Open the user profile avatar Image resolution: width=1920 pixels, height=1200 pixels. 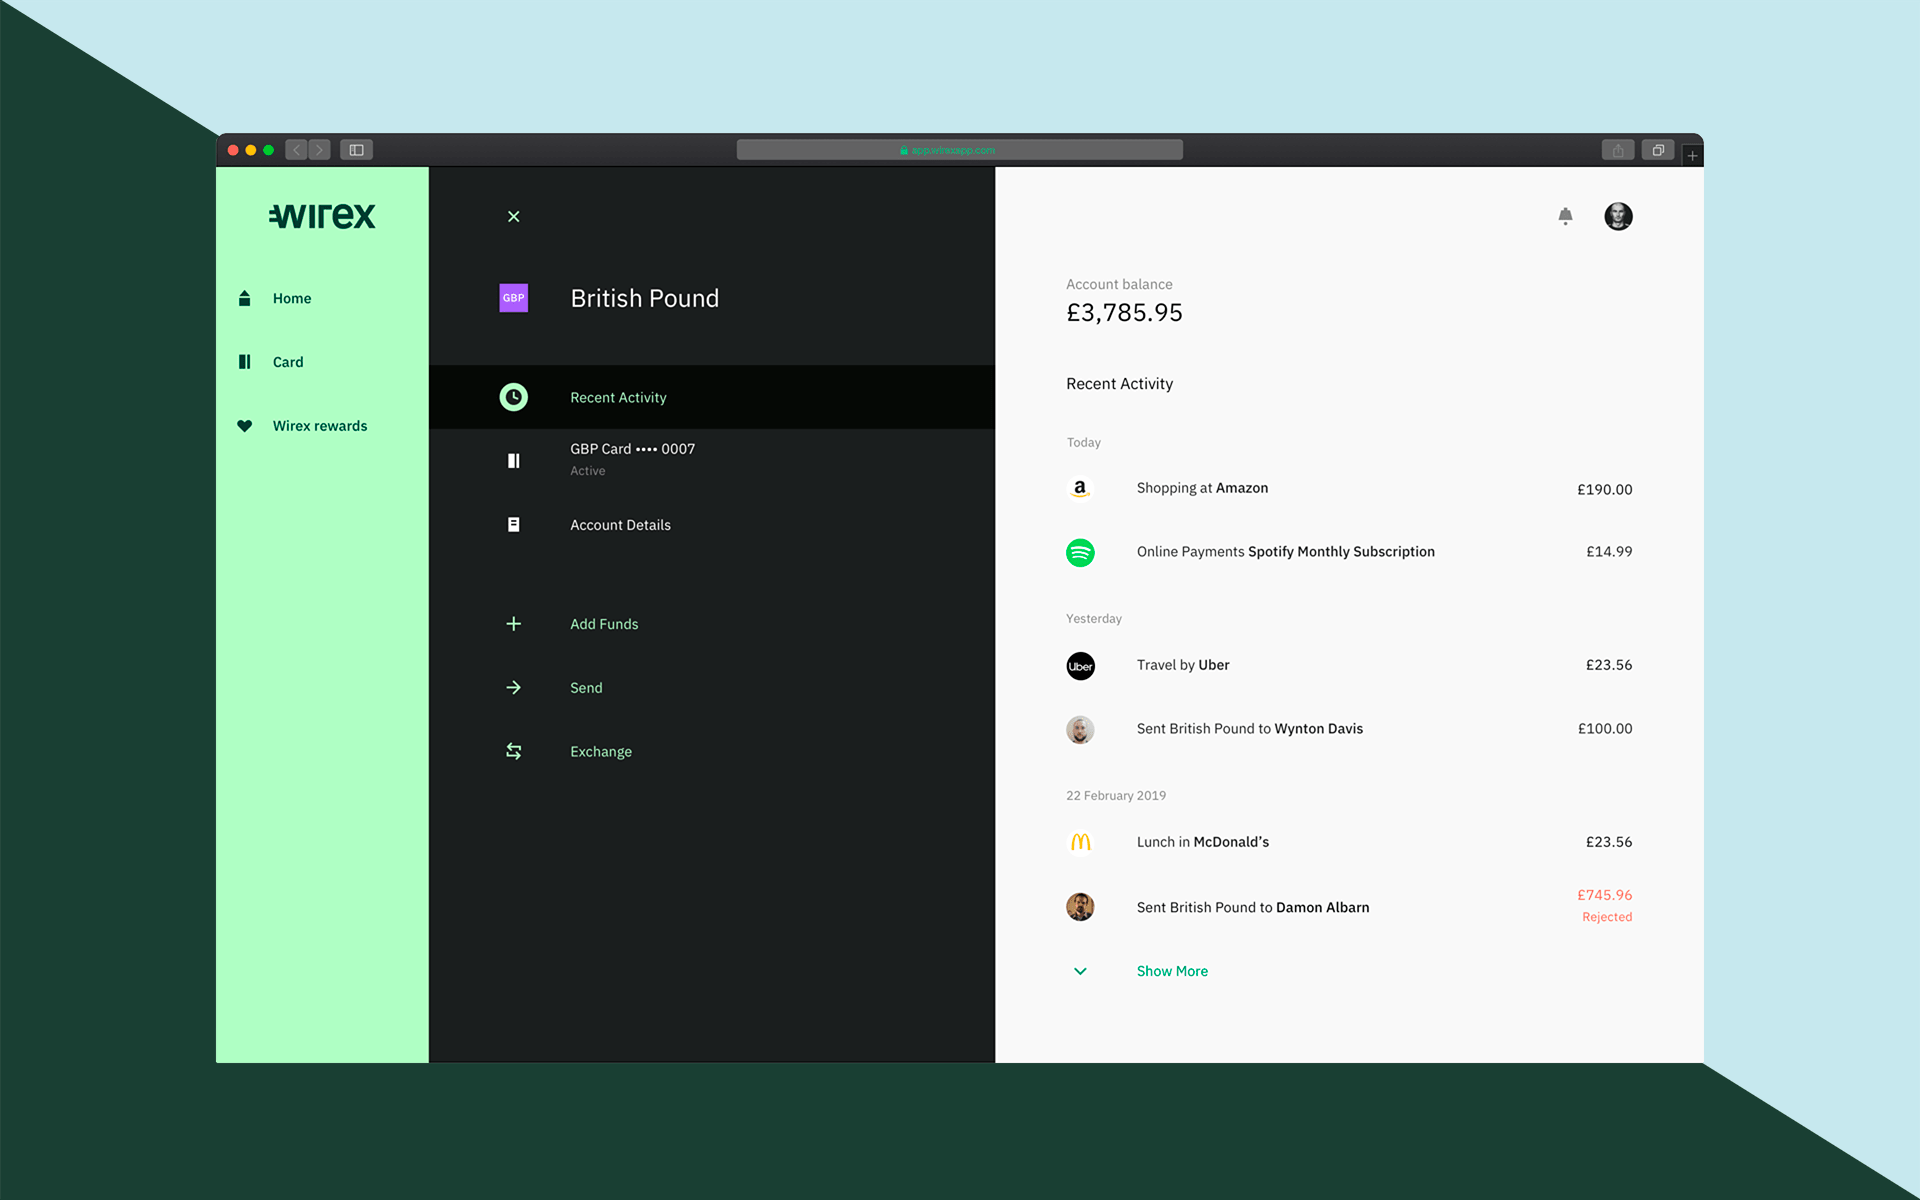pos(1618,216)
